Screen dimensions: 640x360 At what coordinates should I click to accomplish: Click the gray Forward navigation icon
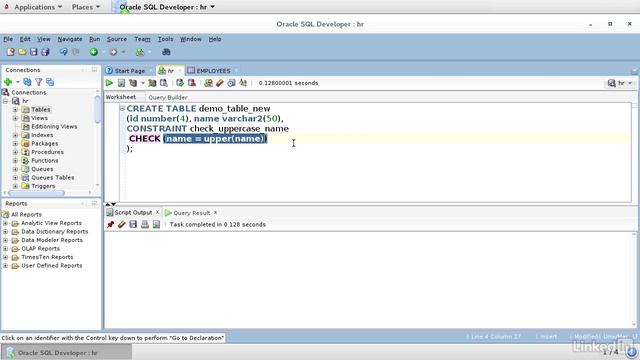coord(113,52)
